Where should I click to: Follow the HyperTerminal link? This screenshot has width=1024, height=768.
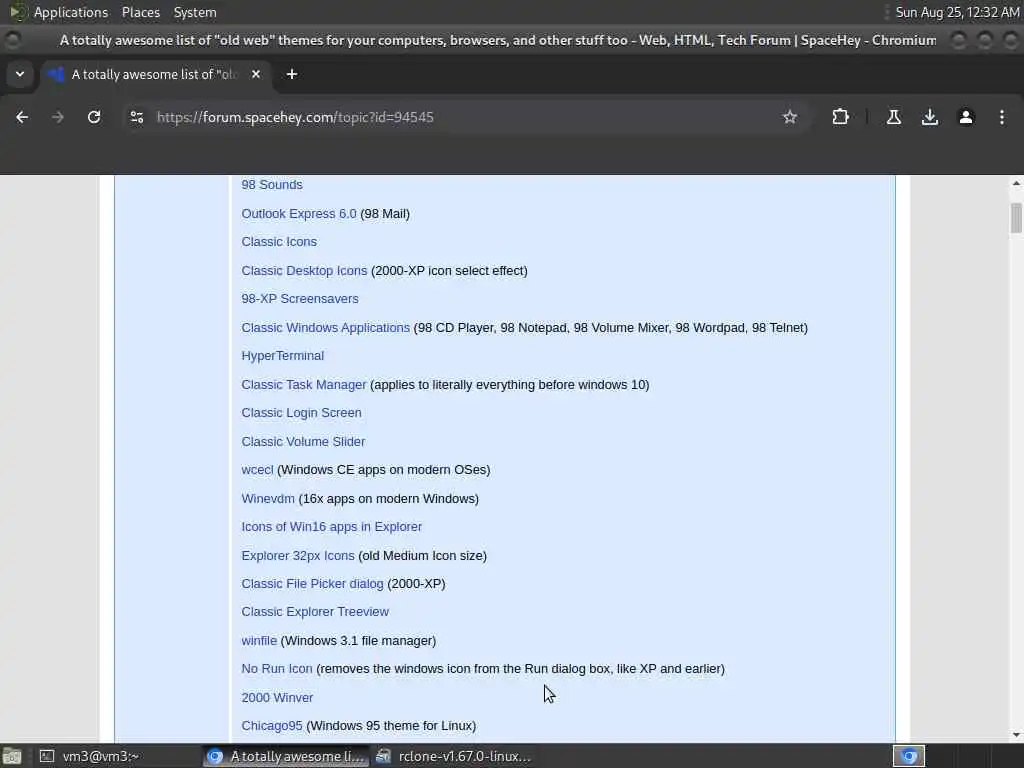coord(282,356)
